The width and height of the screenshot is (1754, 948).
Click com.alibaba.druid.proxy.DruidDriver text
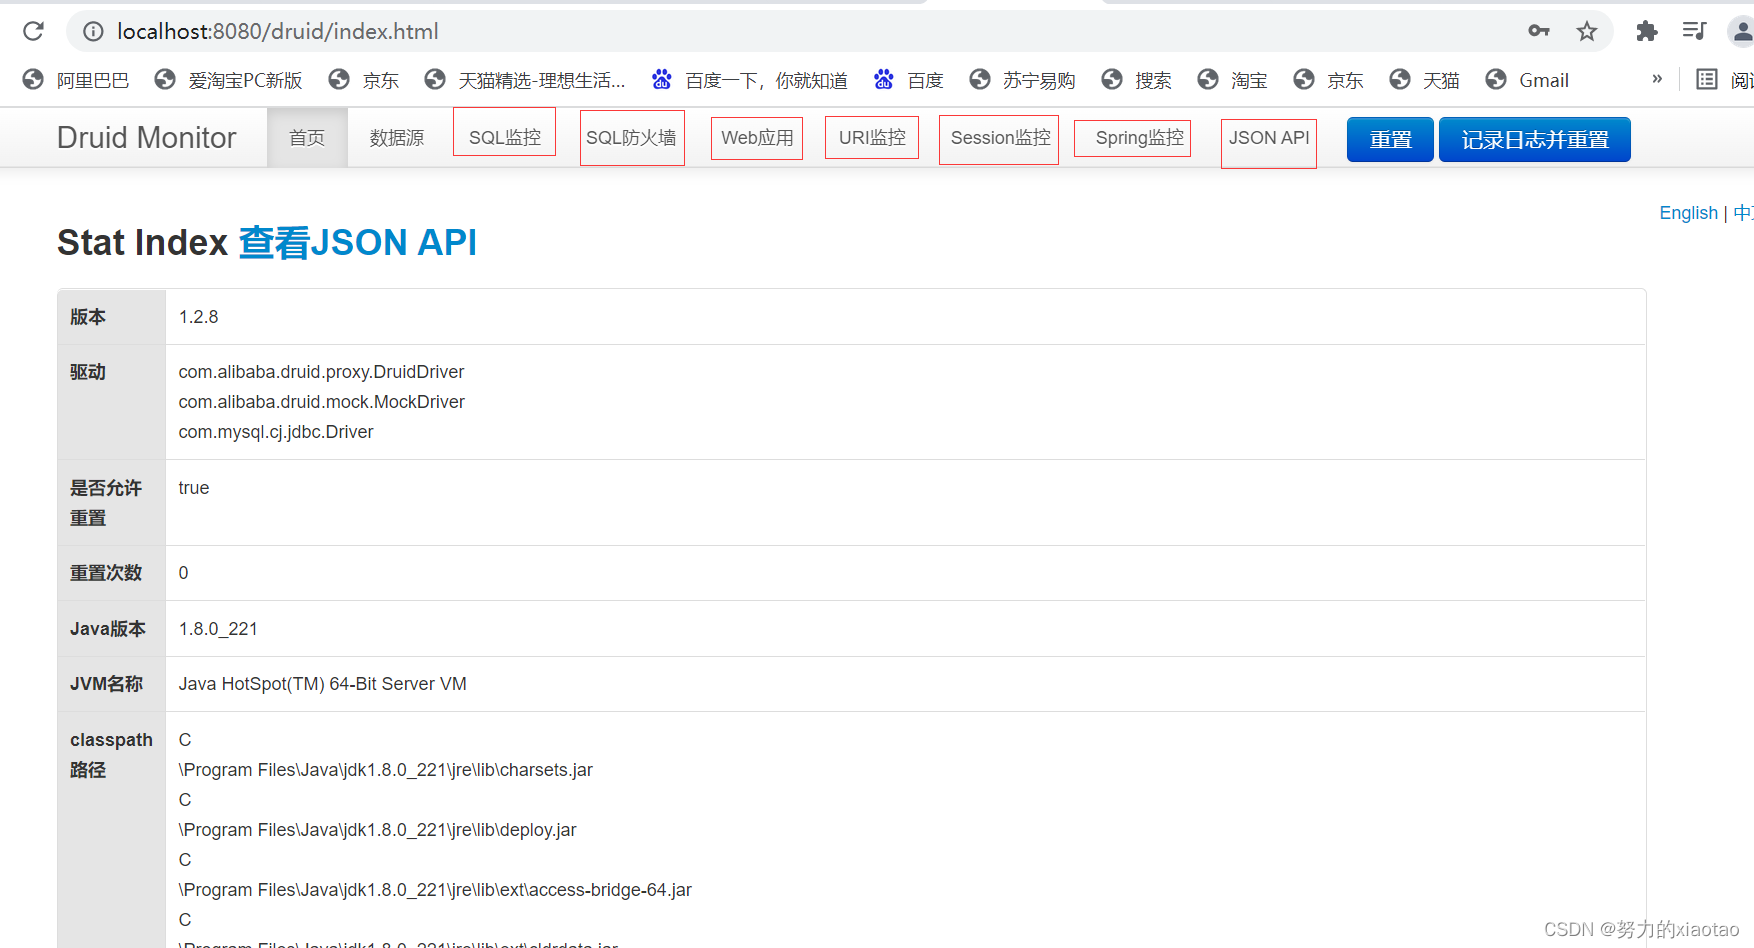[x=321, y=372]
